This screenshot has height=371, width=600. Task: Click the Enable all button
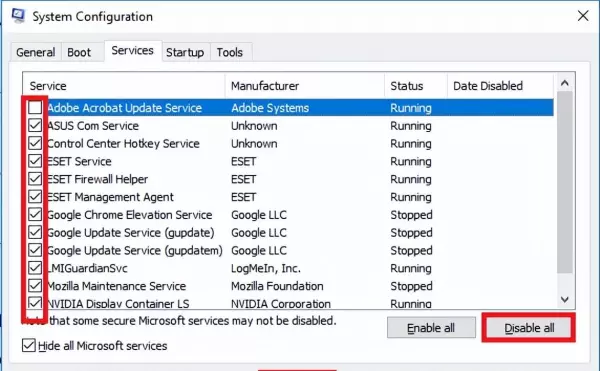pos(431,328)
